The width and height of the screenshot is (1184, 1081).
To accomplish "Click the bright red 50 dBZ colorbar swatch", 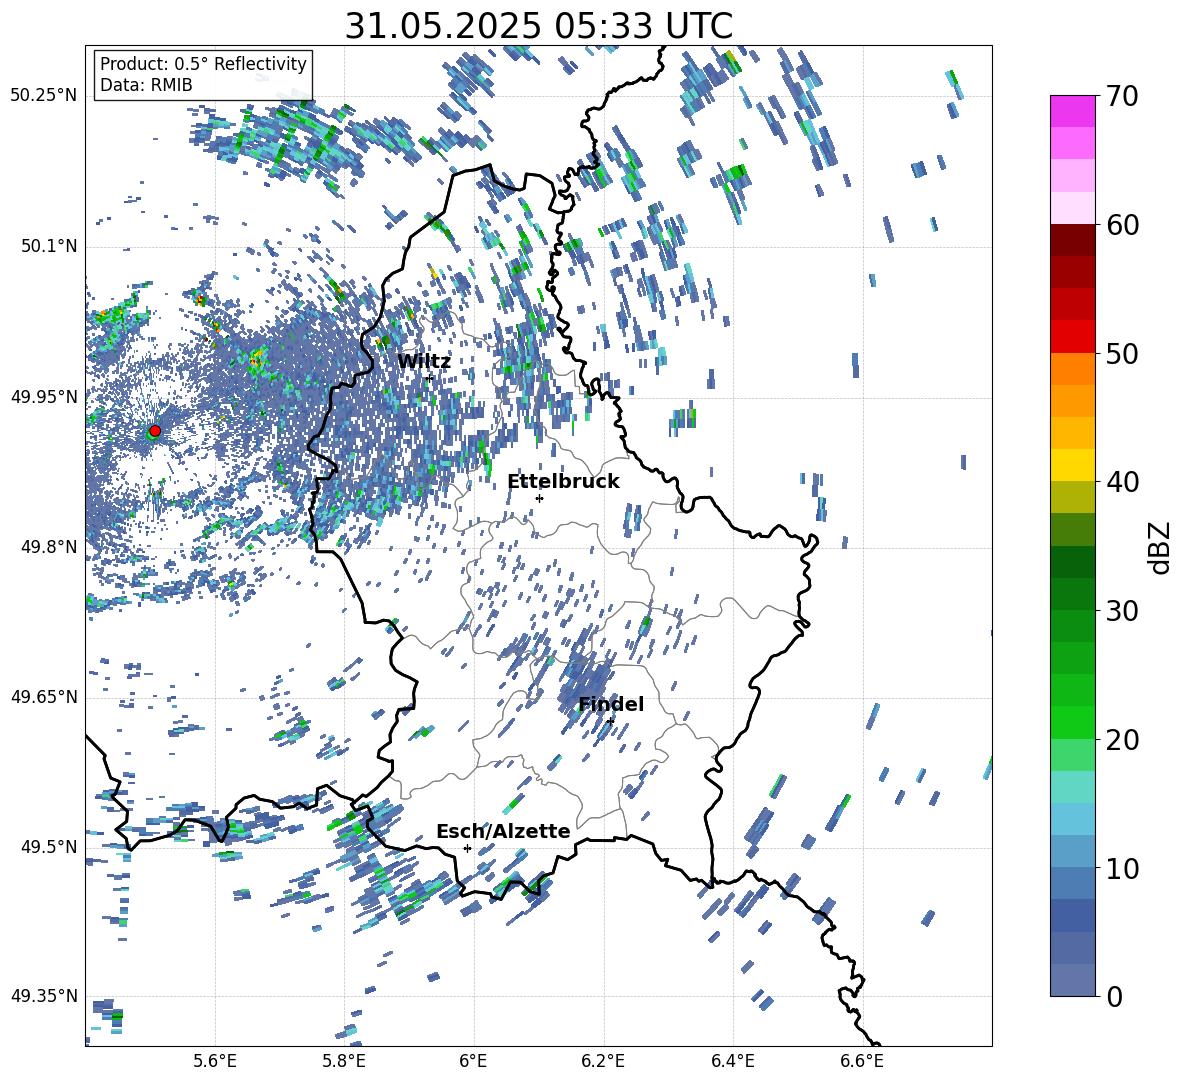I will point(1072,337).
